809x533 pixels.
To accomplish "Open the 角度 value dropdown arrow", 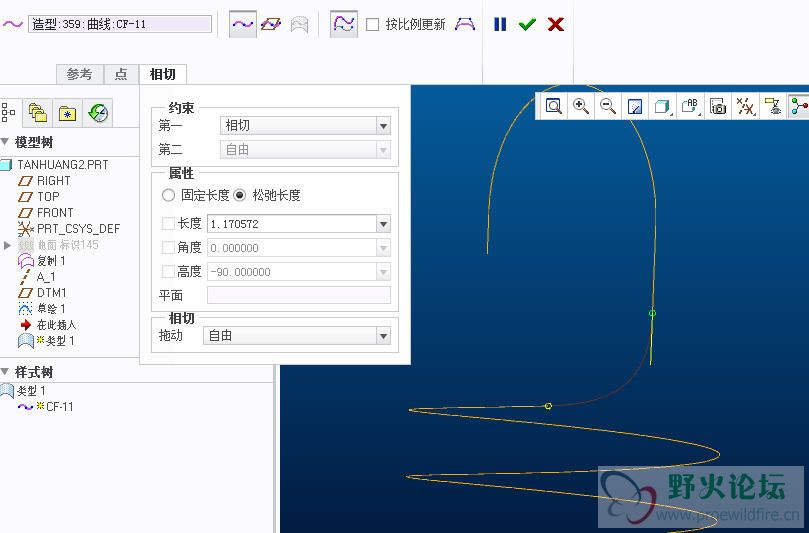I will (383, 248).
